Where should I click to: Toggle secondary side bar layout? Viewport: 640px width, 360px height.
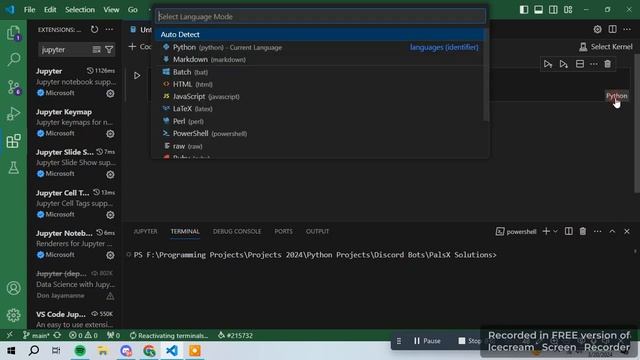553,9
